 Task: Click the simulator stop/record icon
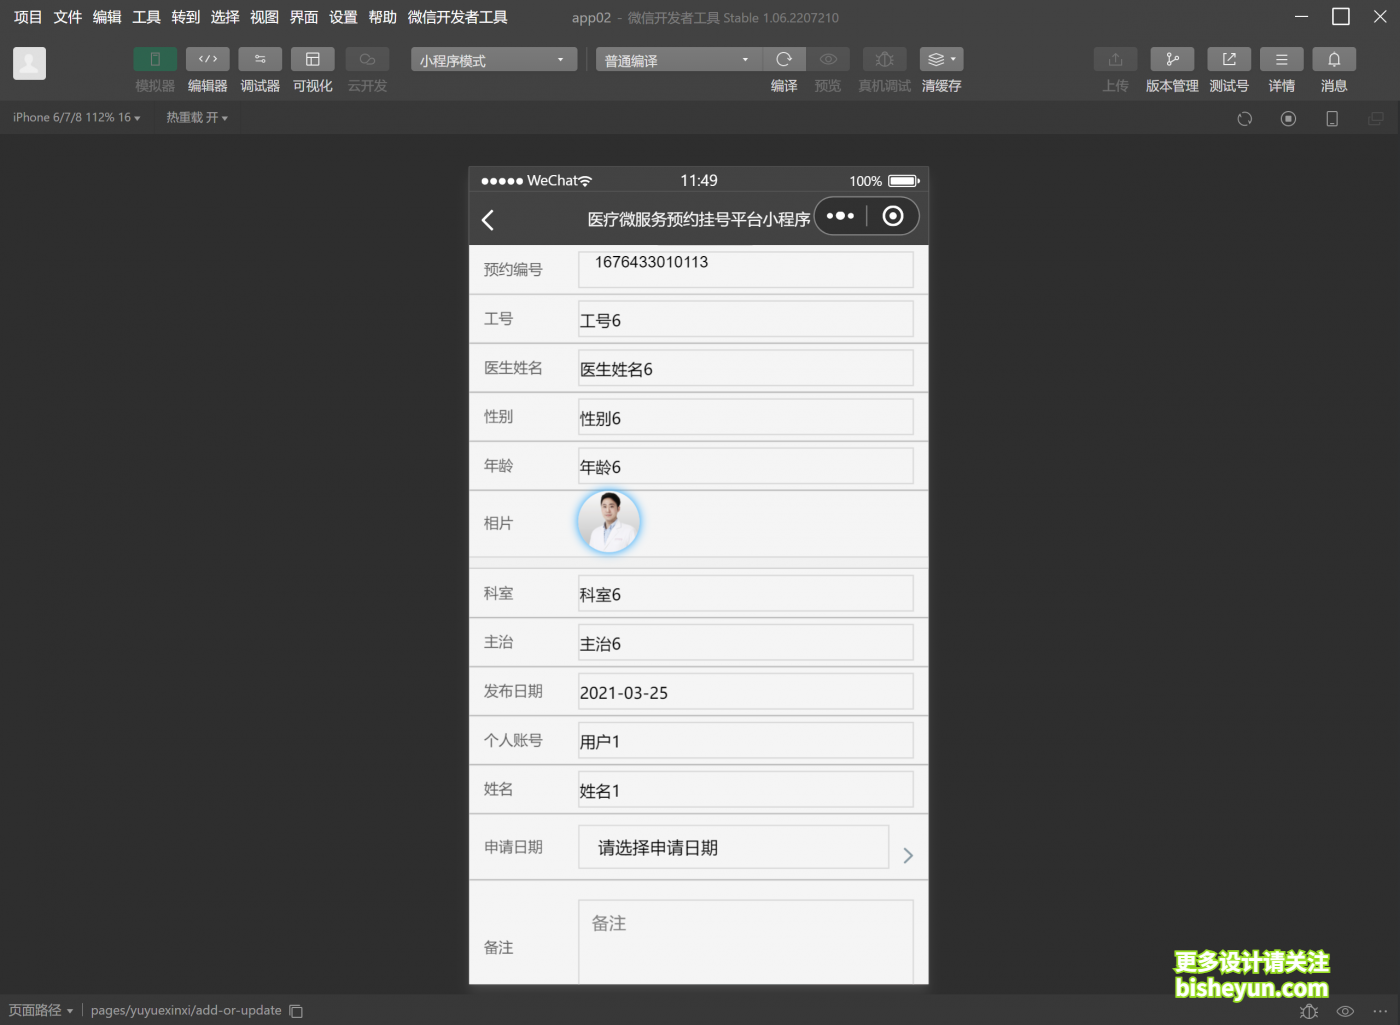pyautogui.click(x=1288, y=119)
